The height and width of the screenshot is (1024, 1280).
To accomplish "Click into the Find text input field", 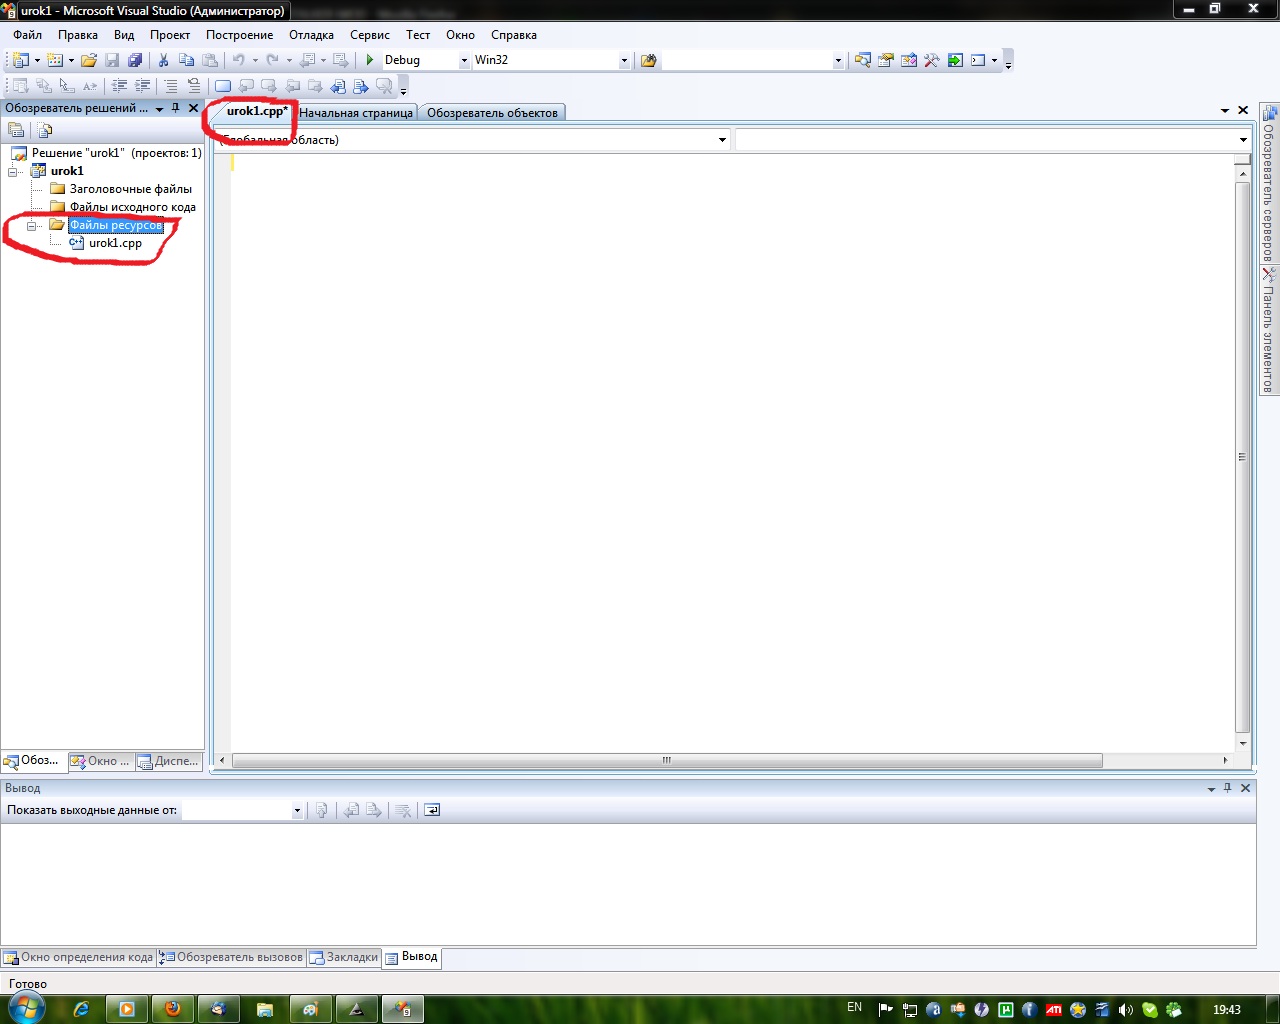I will click(746, 61).
